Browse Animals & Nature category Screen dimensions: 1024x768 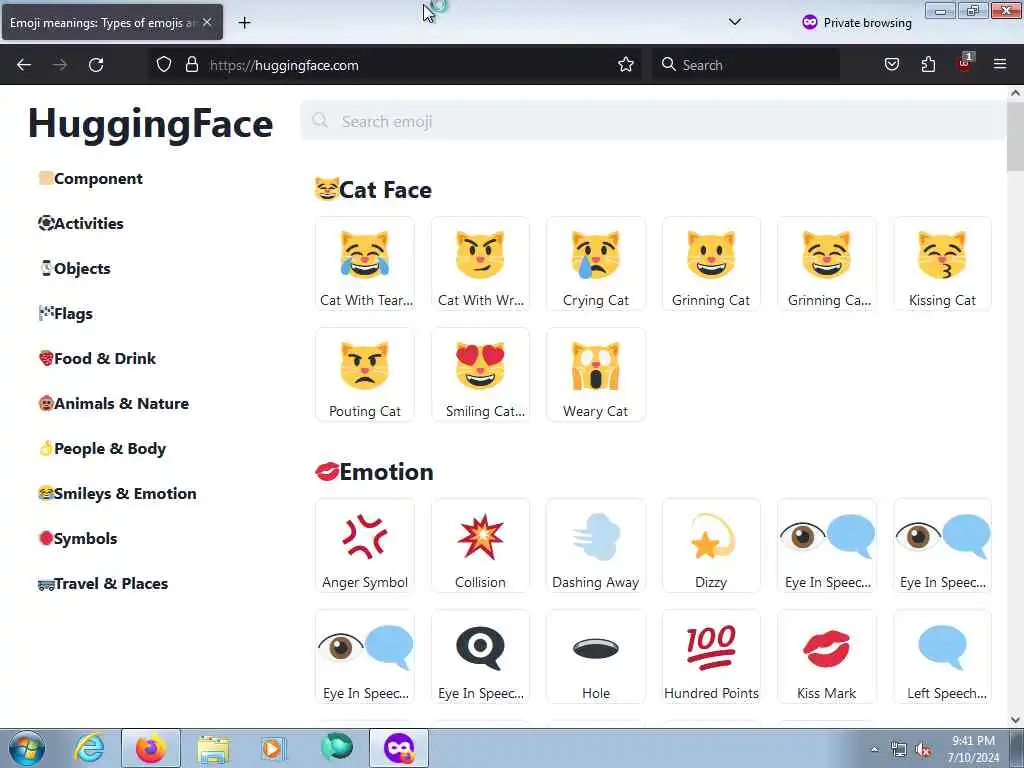113,404
